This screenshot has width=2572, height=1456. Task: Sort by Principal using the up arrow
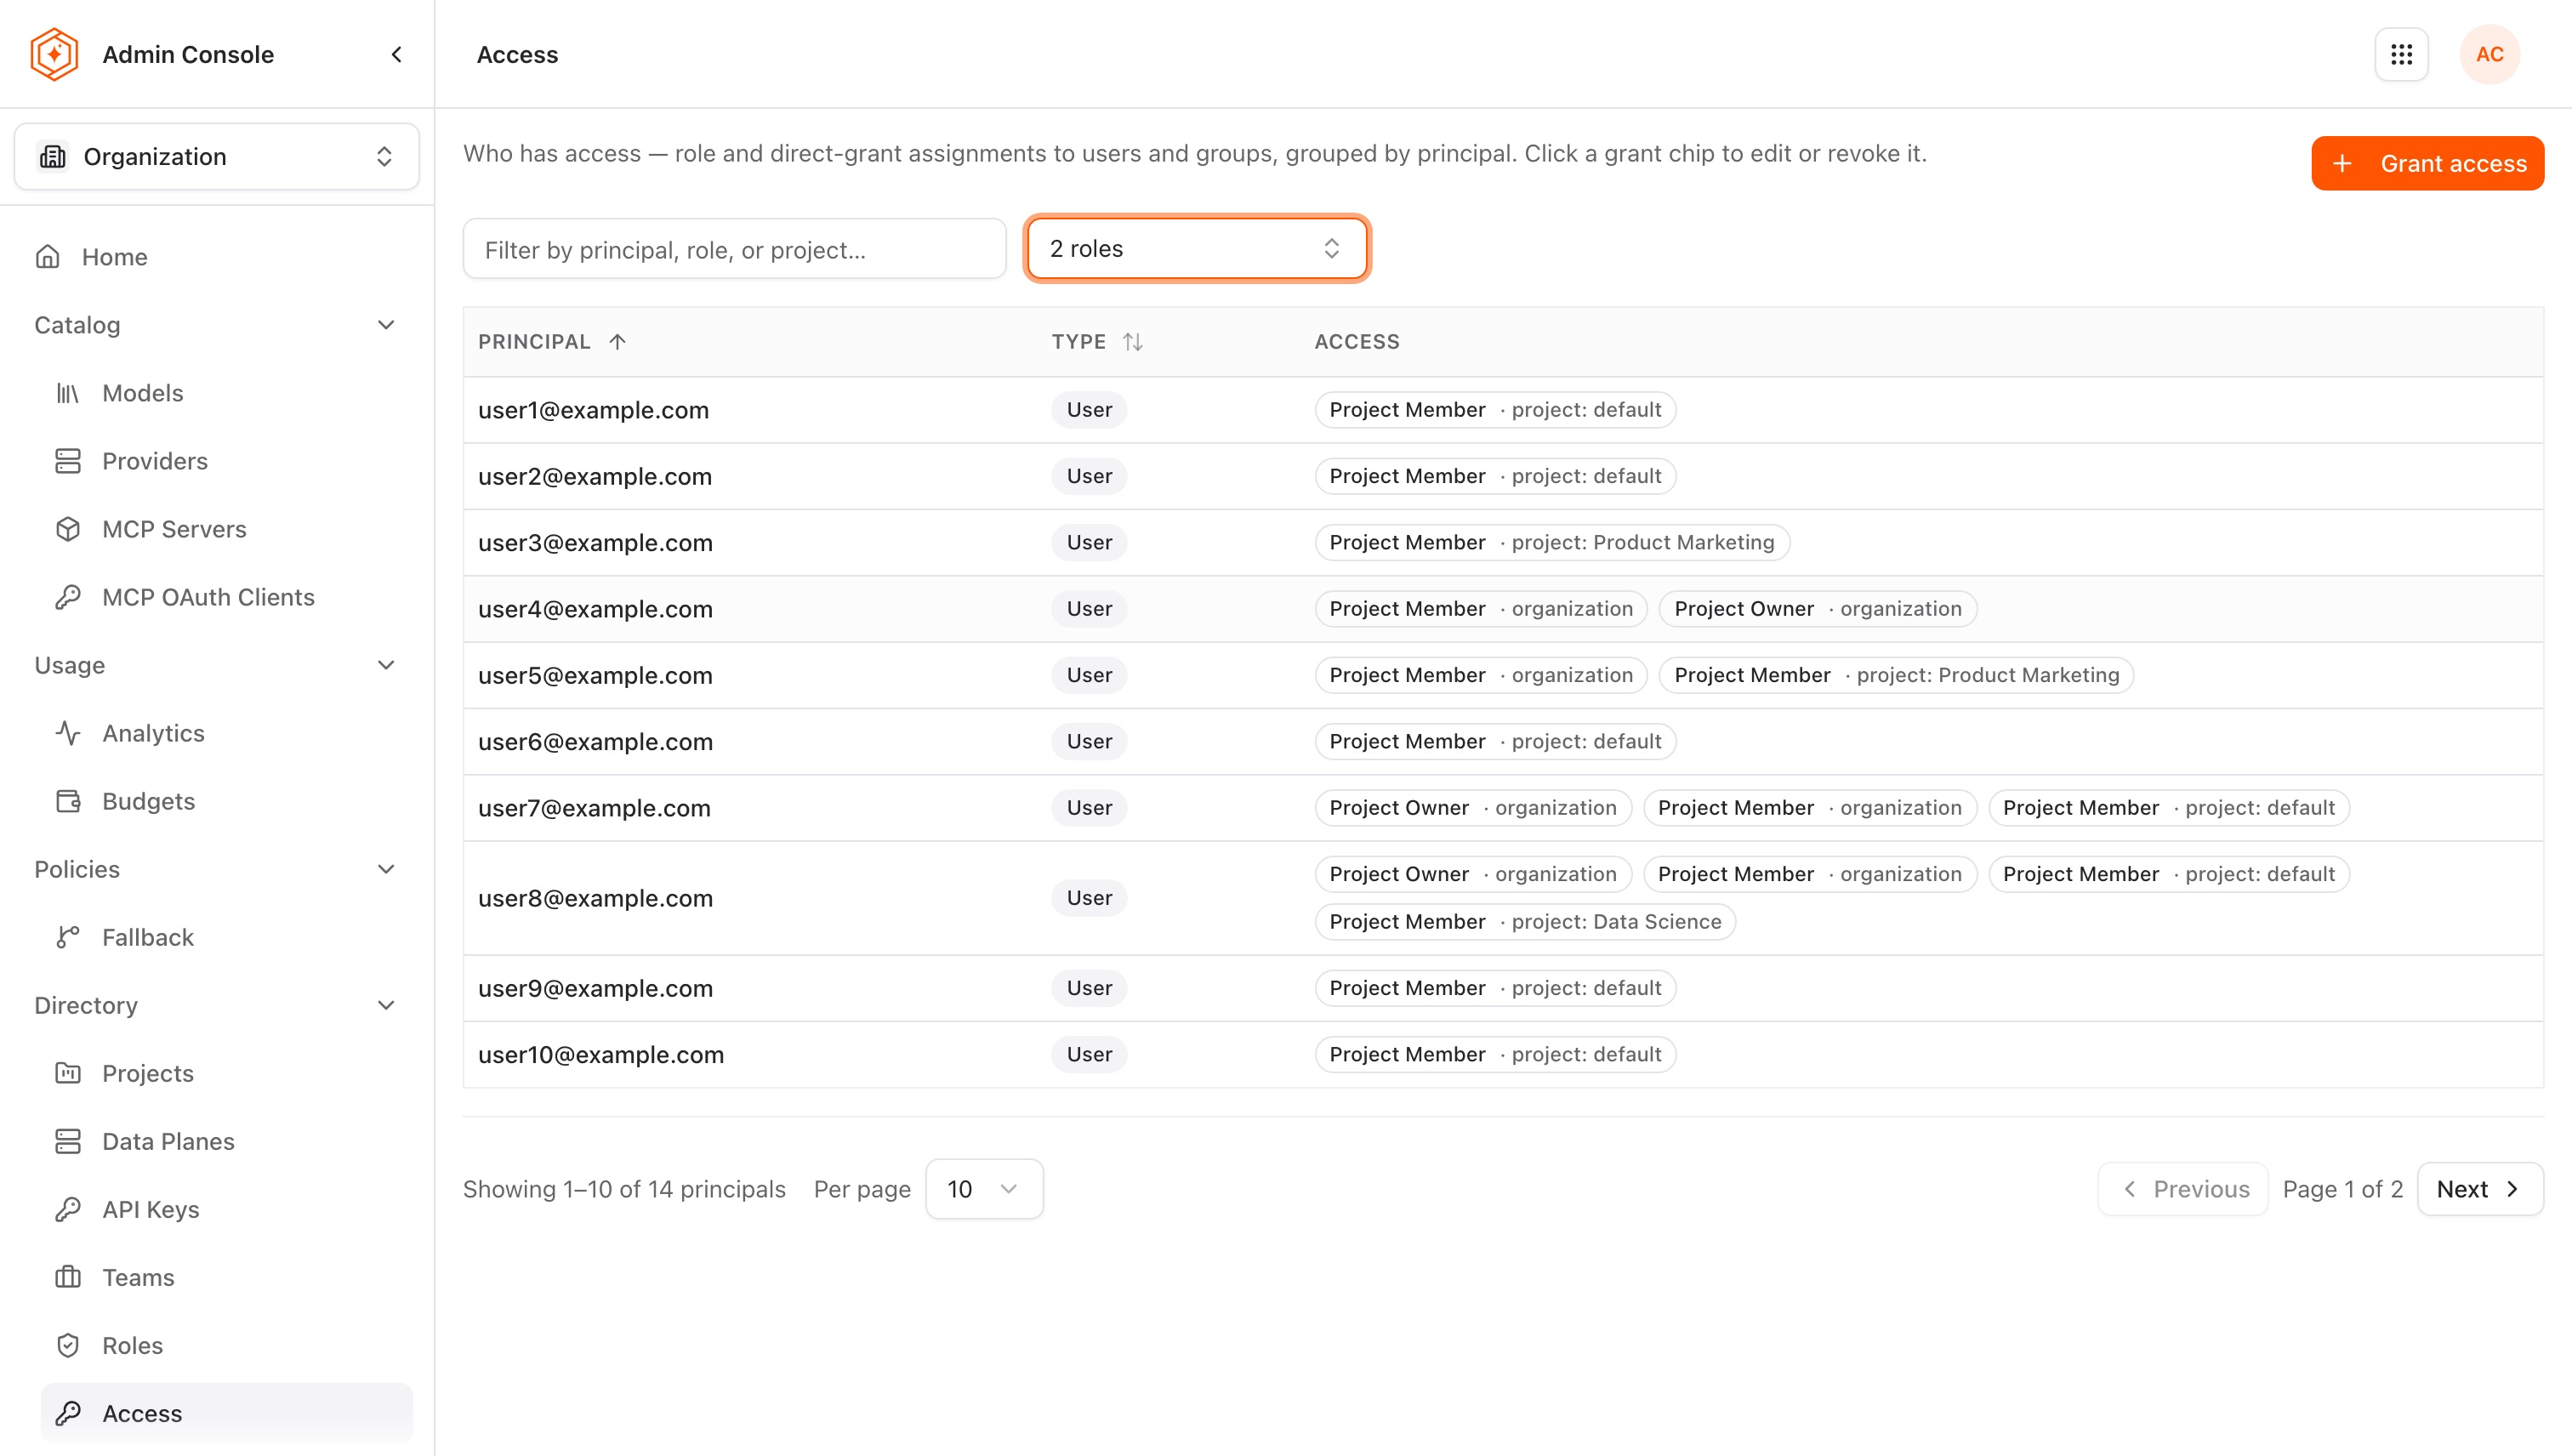click(x=618, y=342)
